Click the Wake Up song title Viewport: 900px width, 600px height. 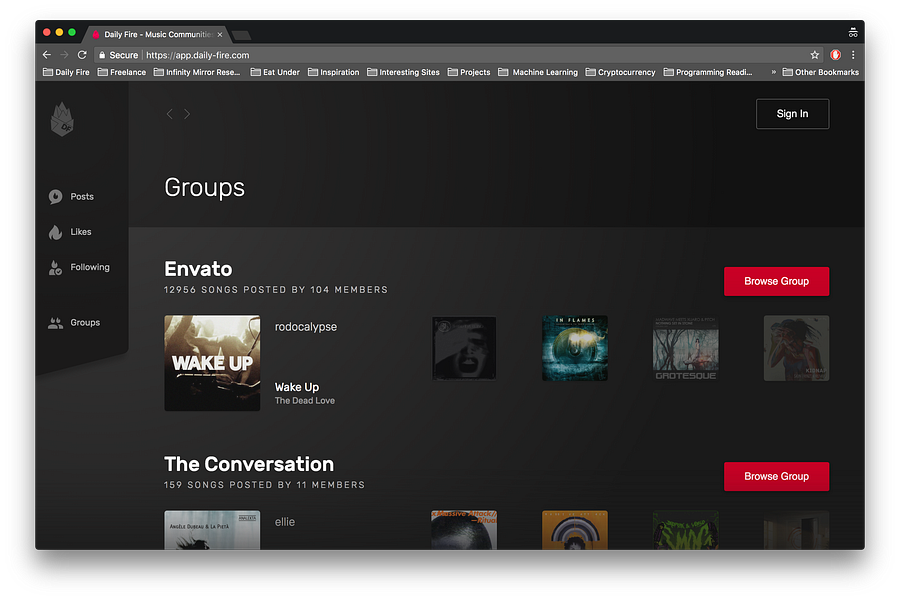(x=297, y=387)
